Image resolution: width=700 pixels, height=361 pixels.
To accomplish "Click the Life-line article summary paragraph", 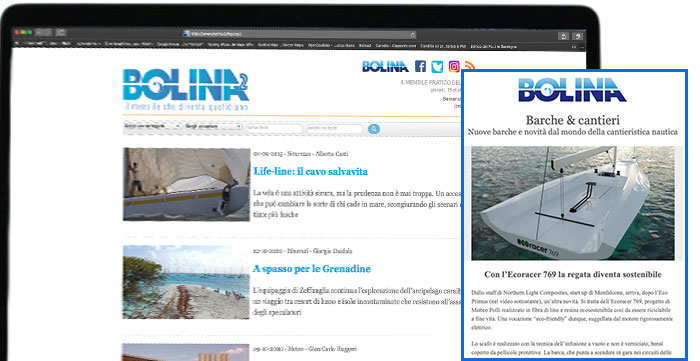I will point(357,204).
